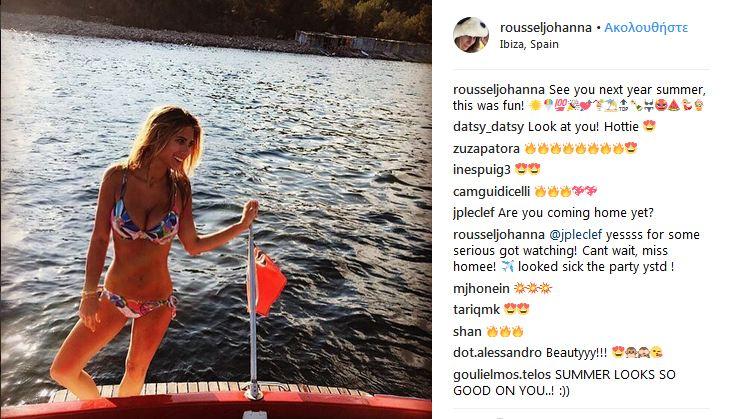Click airplane emoji in rousseljohanna's reply
The height and width of the screenshot is (419, 731).
508,267
